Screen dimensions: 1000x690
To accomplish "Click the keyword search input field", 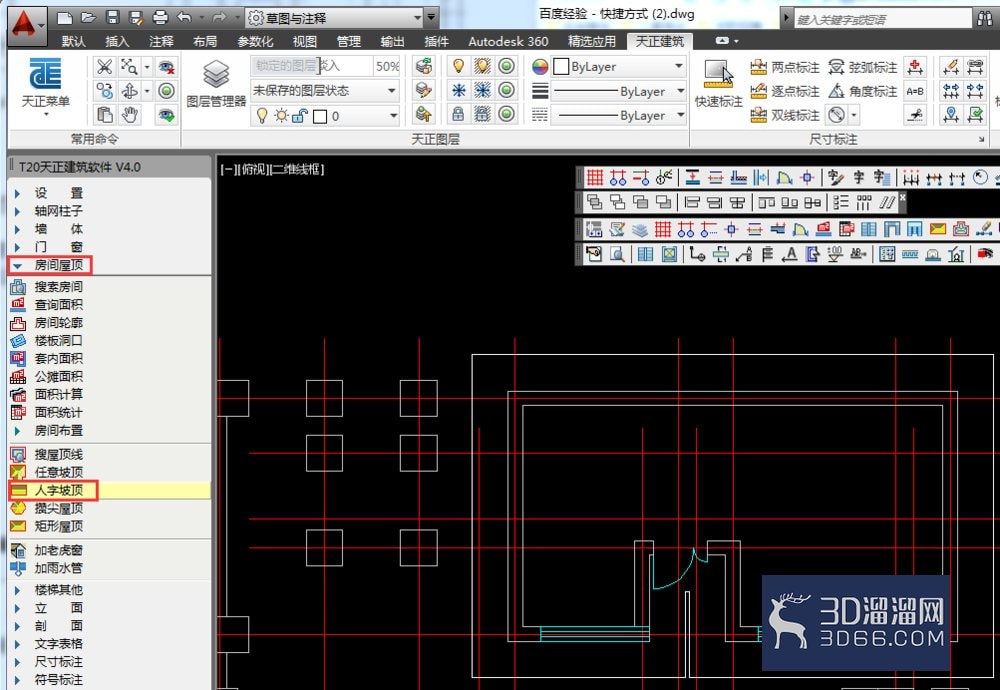I will click(882, 19).
